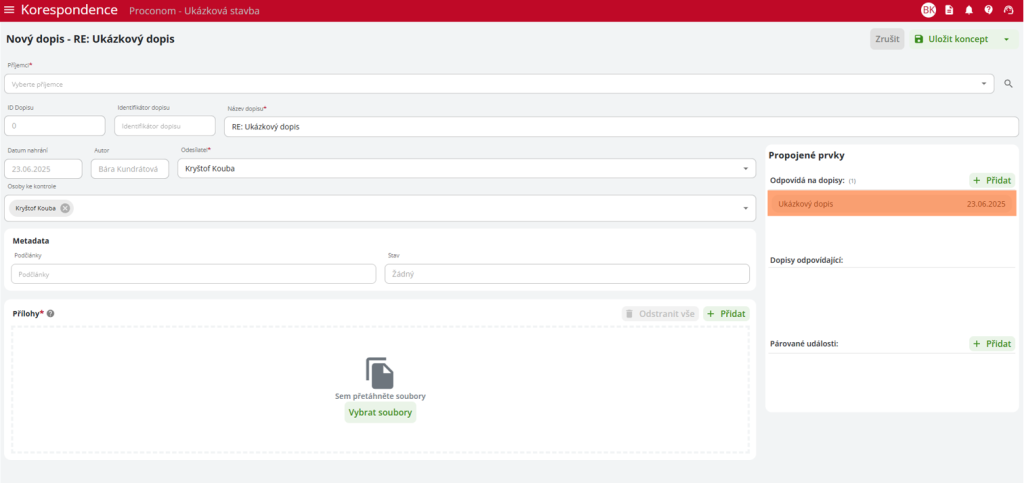Save draft with Uložit koncept

click(x=952, y=39)
